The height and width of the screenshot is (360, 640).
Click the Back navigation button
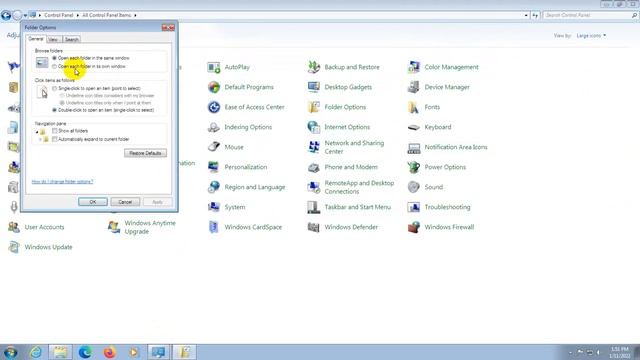[6, 16]
